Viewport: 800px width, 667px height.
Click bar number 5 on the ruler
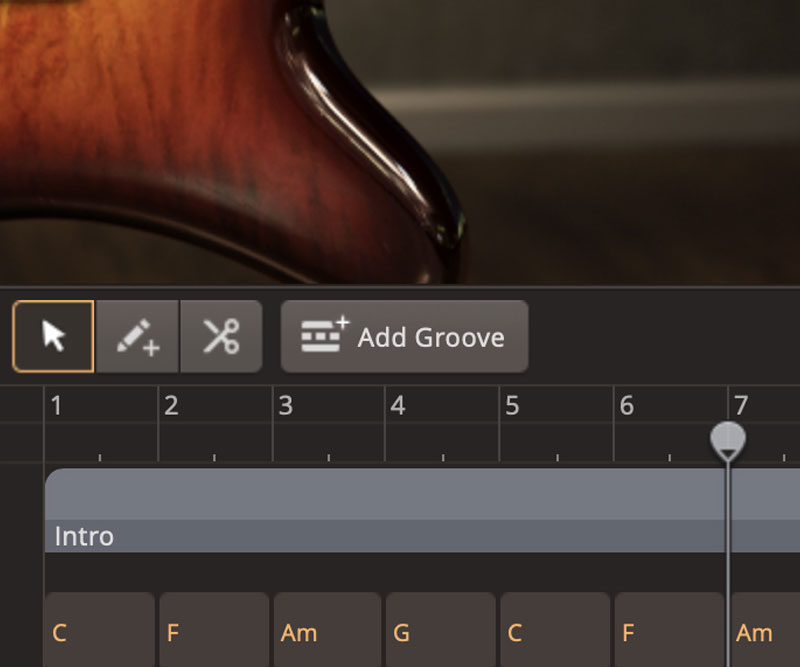(x=512, y=405)
